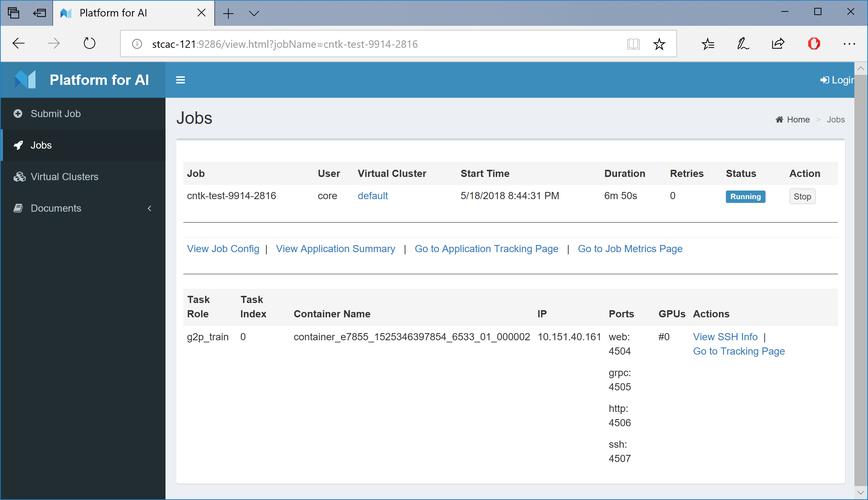Click the Documents book icon
This screenshot has height=500, width=868.
(x=18, y=208)
